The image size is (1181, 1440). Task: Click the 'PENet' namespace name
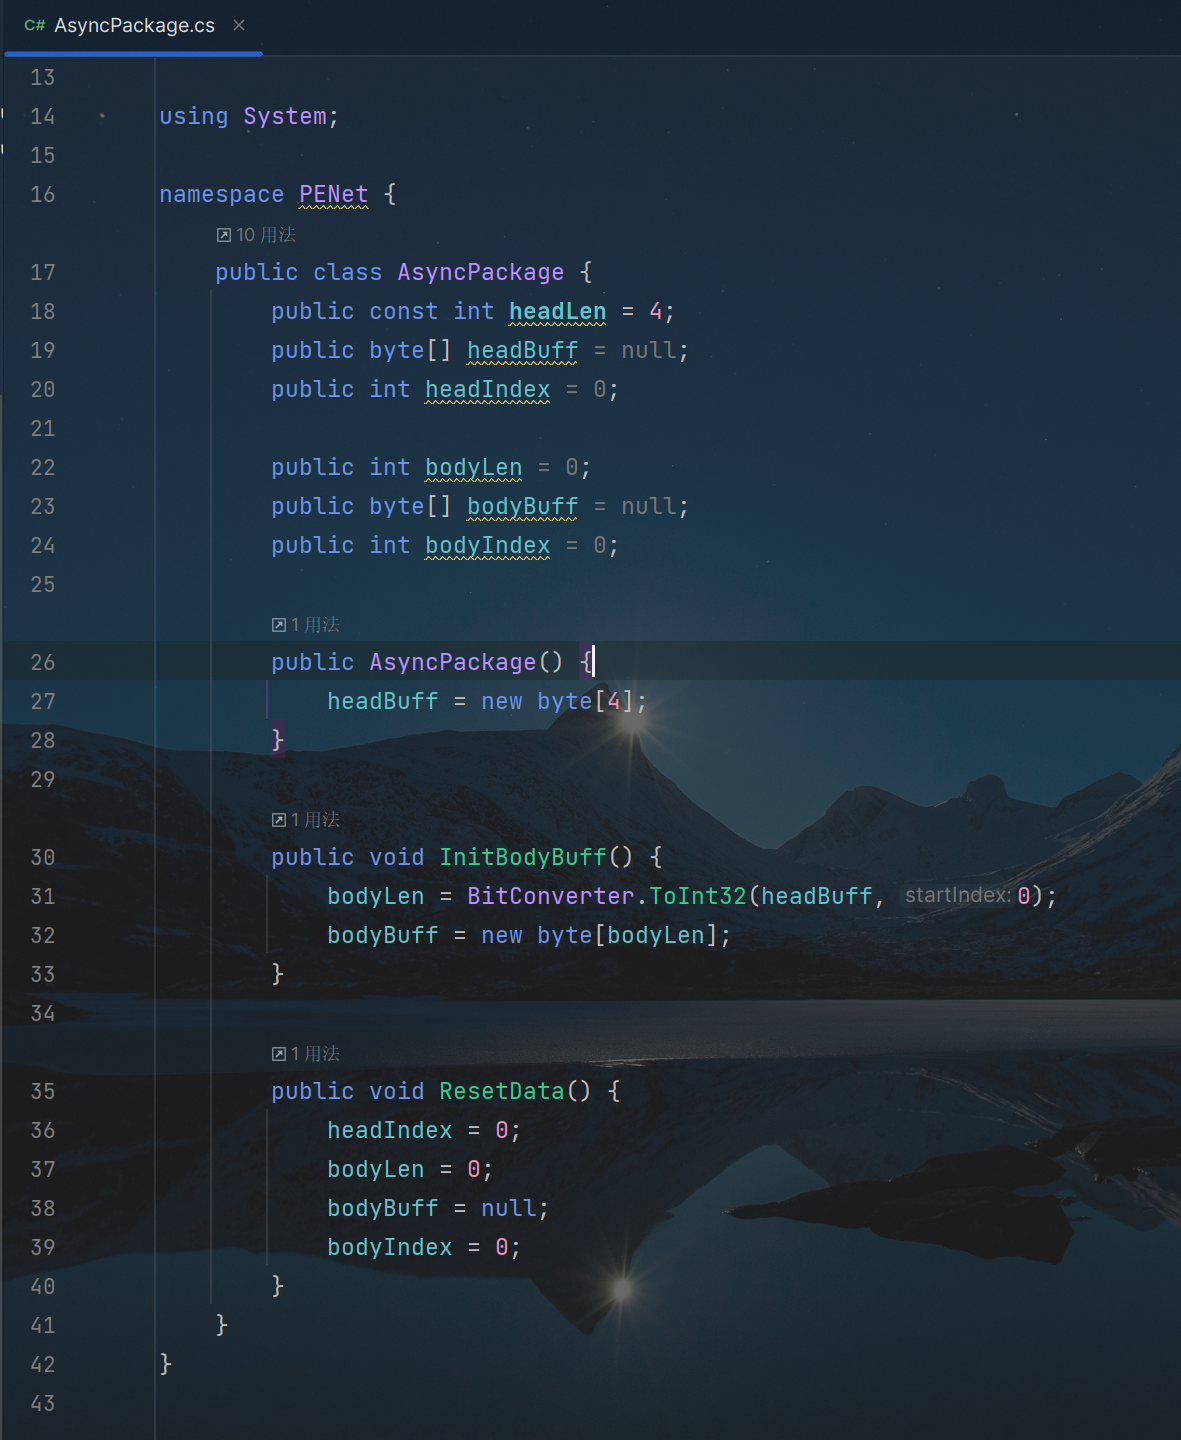pos(334,195)
